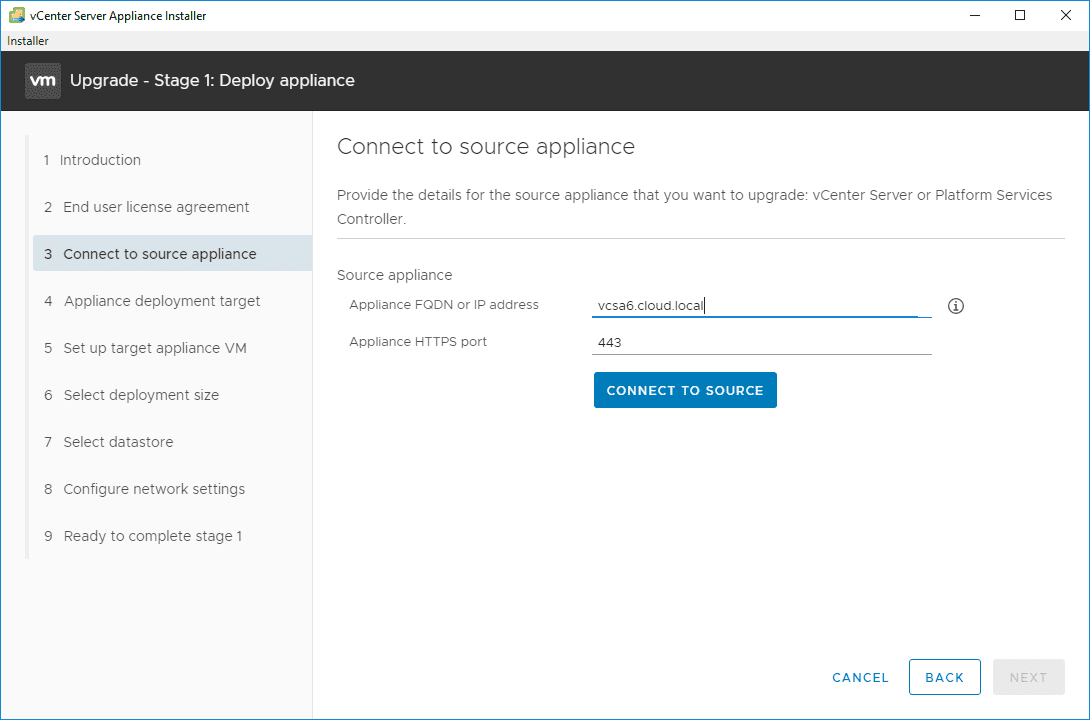This screenshot has width=1090, height=720.
Task: Click the Appliance HTTPS port field
Action: (x=761, y=342)
